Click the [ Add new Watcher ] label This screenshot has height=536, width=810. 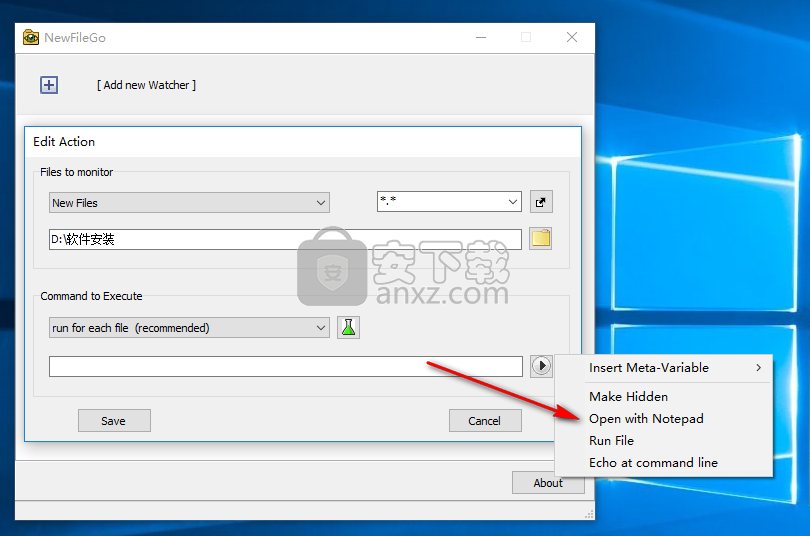point(146,85)
